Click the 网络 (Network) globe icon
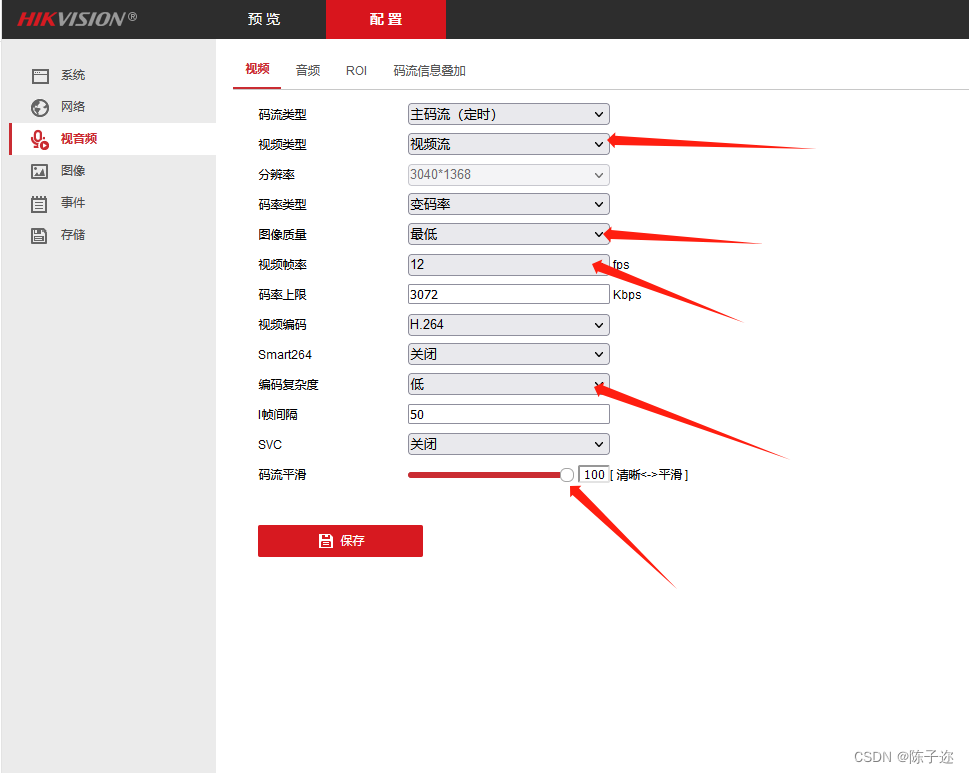This screenshot has height=773, width=969. (x=40, y=108)
